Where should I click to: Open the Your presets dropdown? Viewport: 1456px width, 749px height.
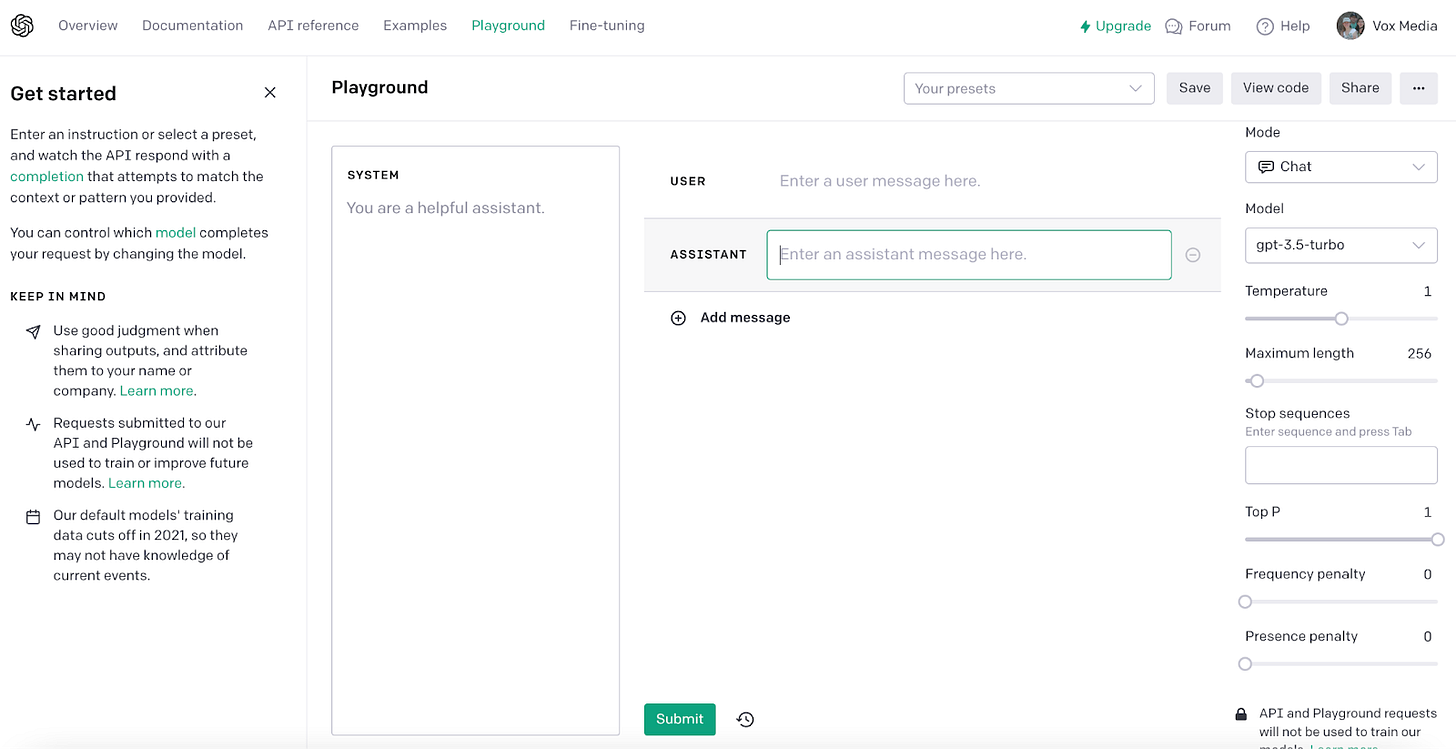pos(1028,88)
